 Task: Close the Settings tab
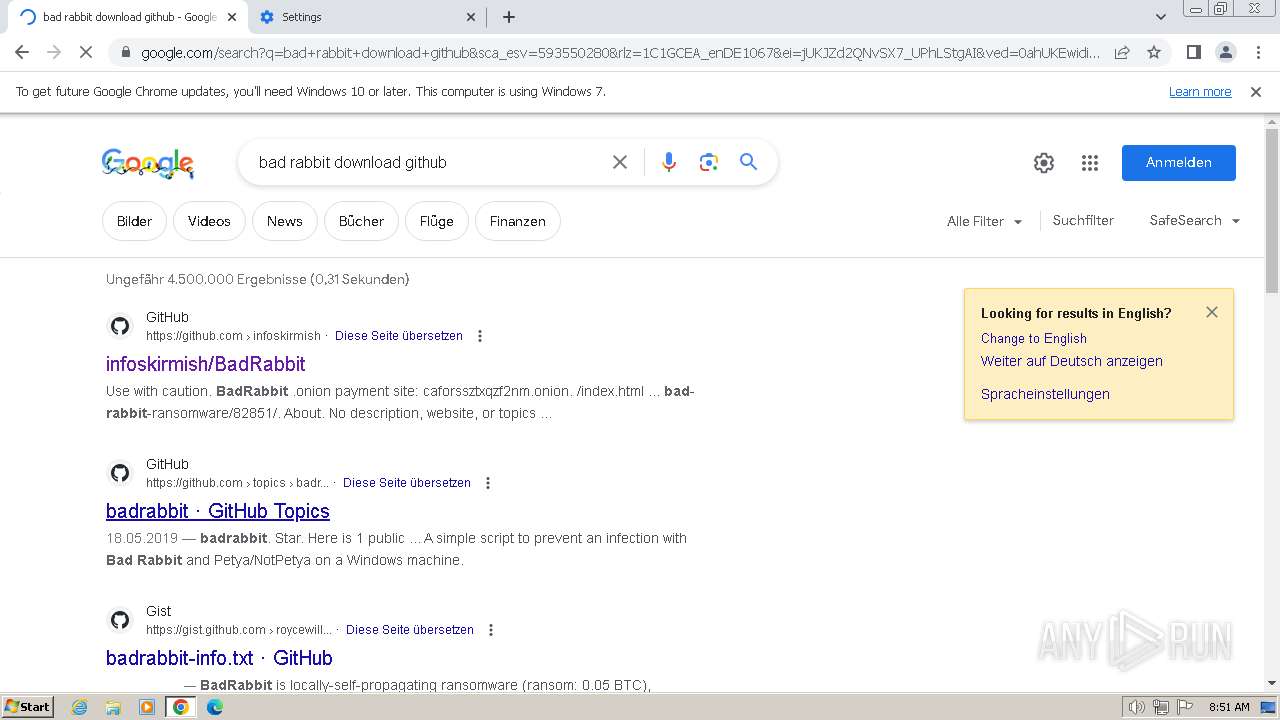tap(472, 17)
